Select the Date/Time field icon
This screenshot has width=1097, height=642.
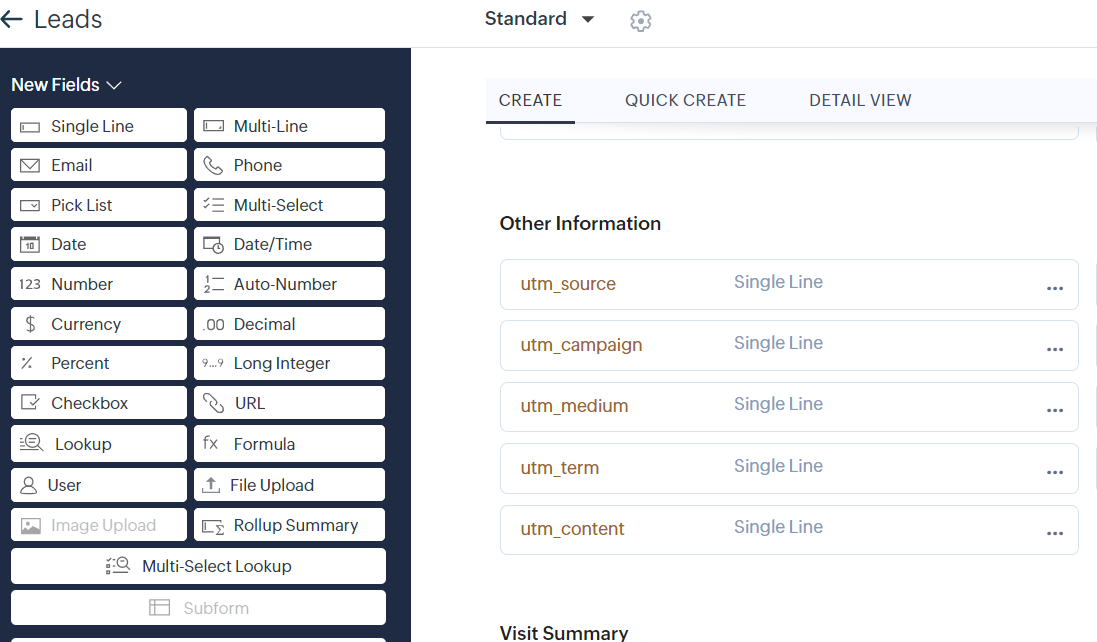click(x=213, y=245)
